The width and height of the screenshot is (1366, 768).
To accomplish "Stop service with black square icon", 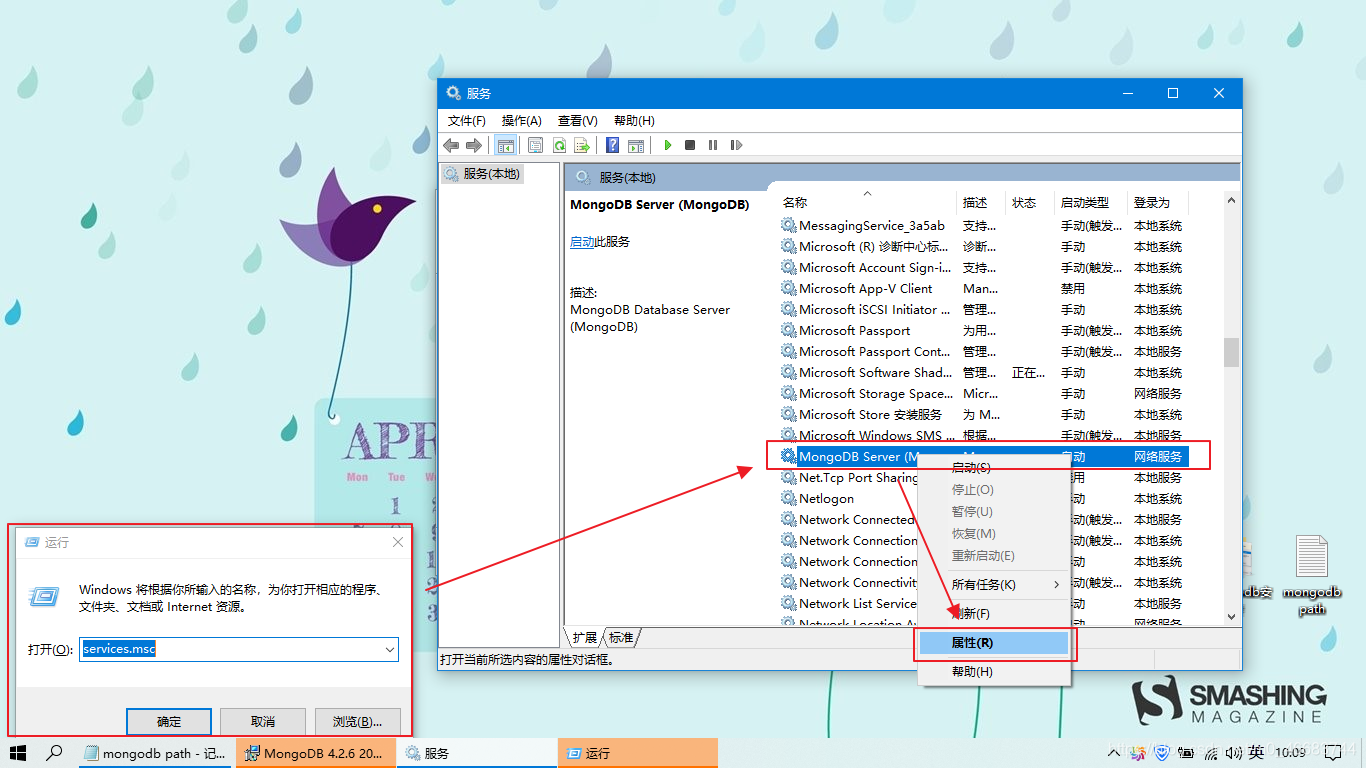I will coord(690,145).
